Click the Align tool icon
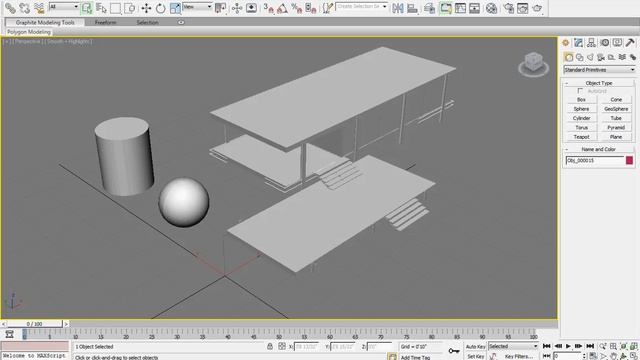The width and height of the screenshot is (640, 360). click(412, 8)
